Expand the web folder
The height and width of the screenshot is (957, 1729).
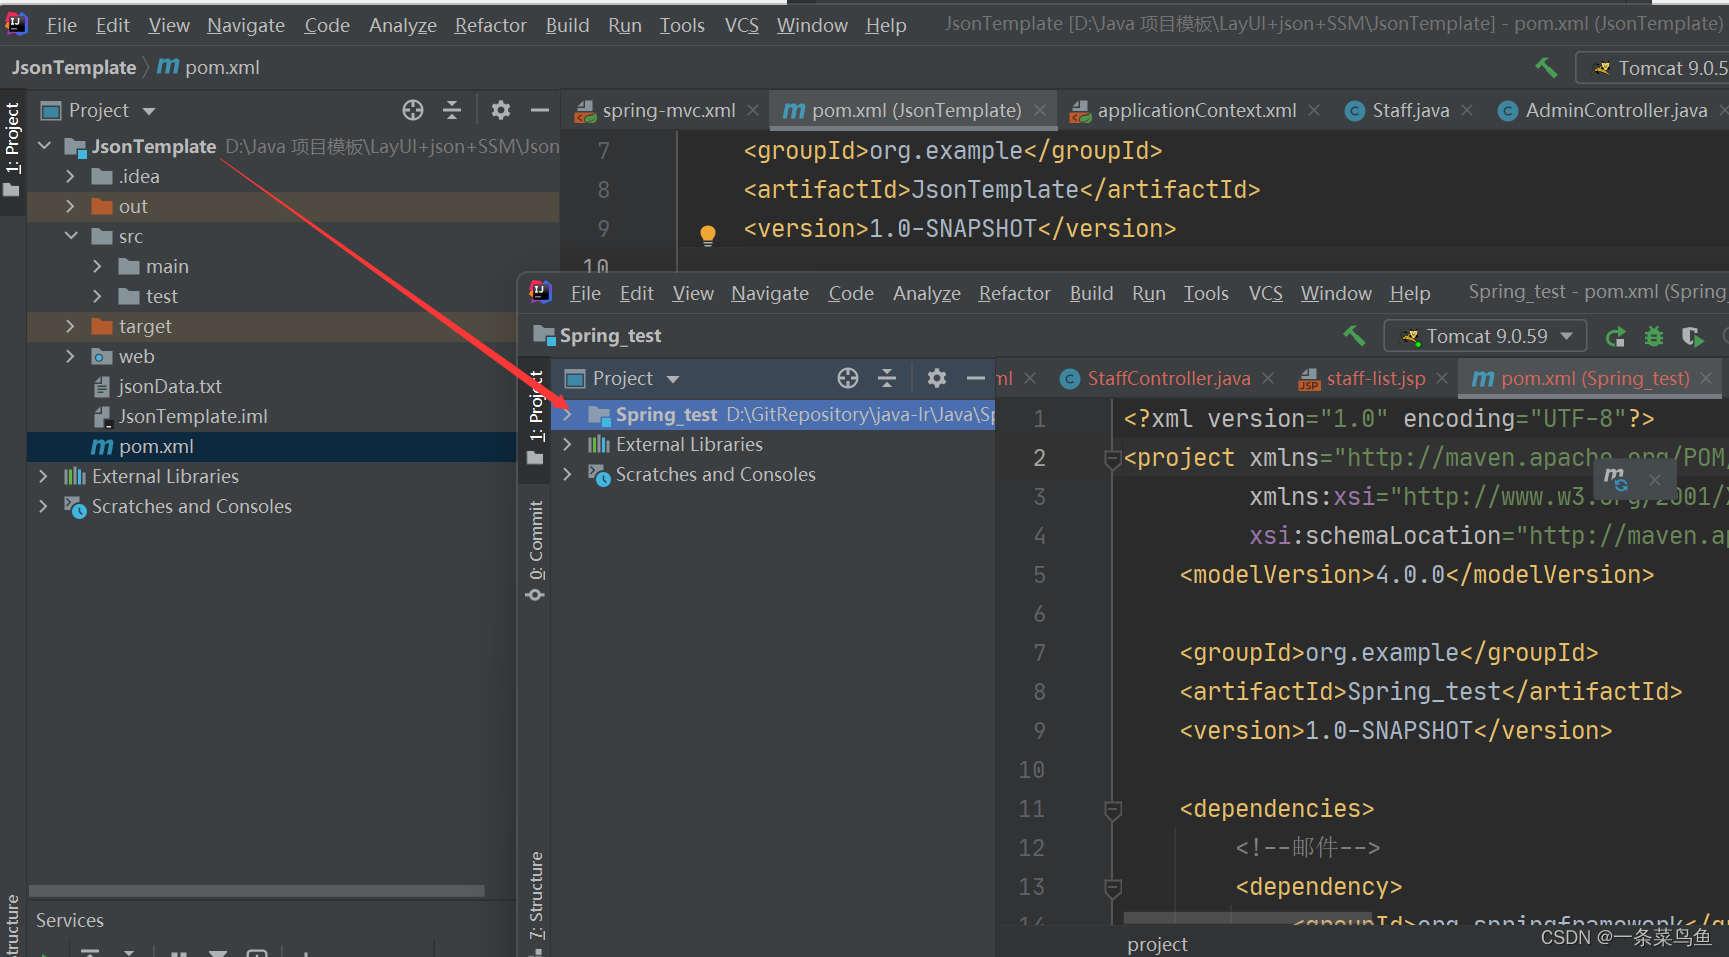click(70, 356)
